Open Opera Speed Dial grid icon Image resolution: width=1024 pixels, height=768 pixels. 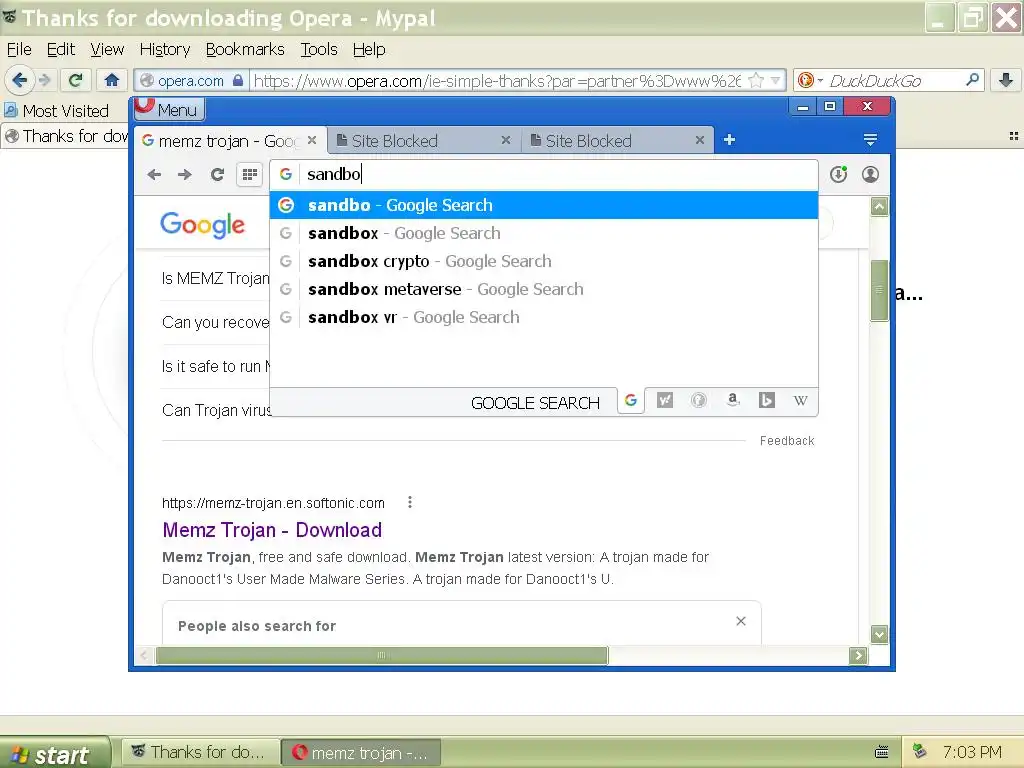click(x=249, y=174)
